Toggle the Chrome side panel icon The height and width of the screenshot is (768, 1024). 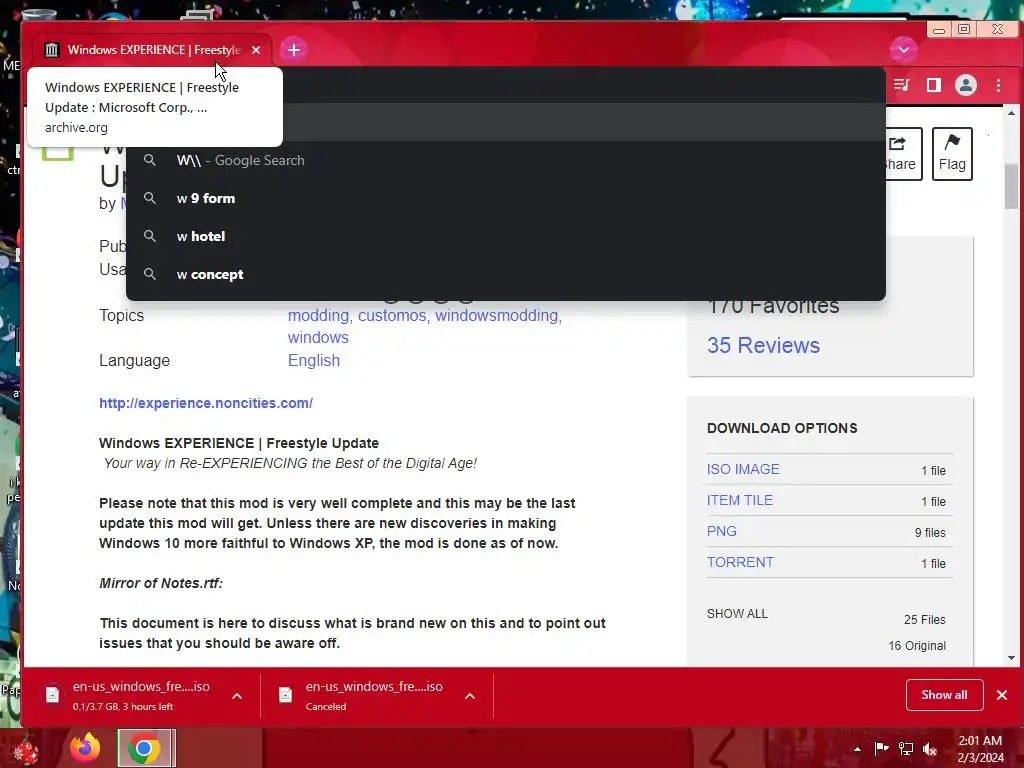934,85
